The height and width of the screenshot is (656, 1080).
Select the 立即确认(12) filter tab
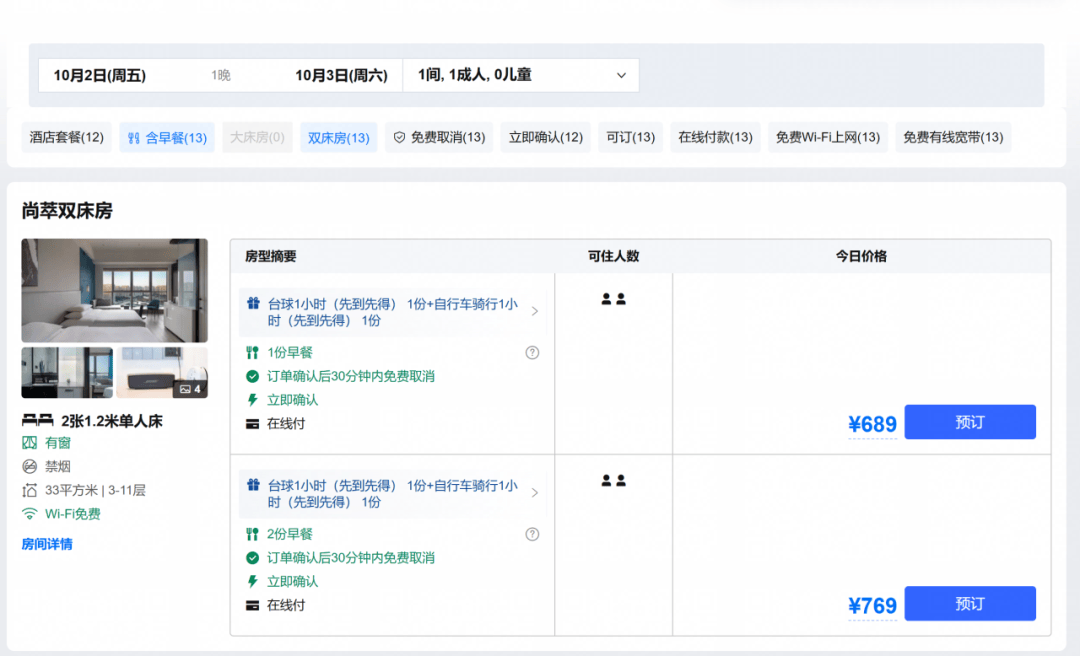tap(546, 137)
